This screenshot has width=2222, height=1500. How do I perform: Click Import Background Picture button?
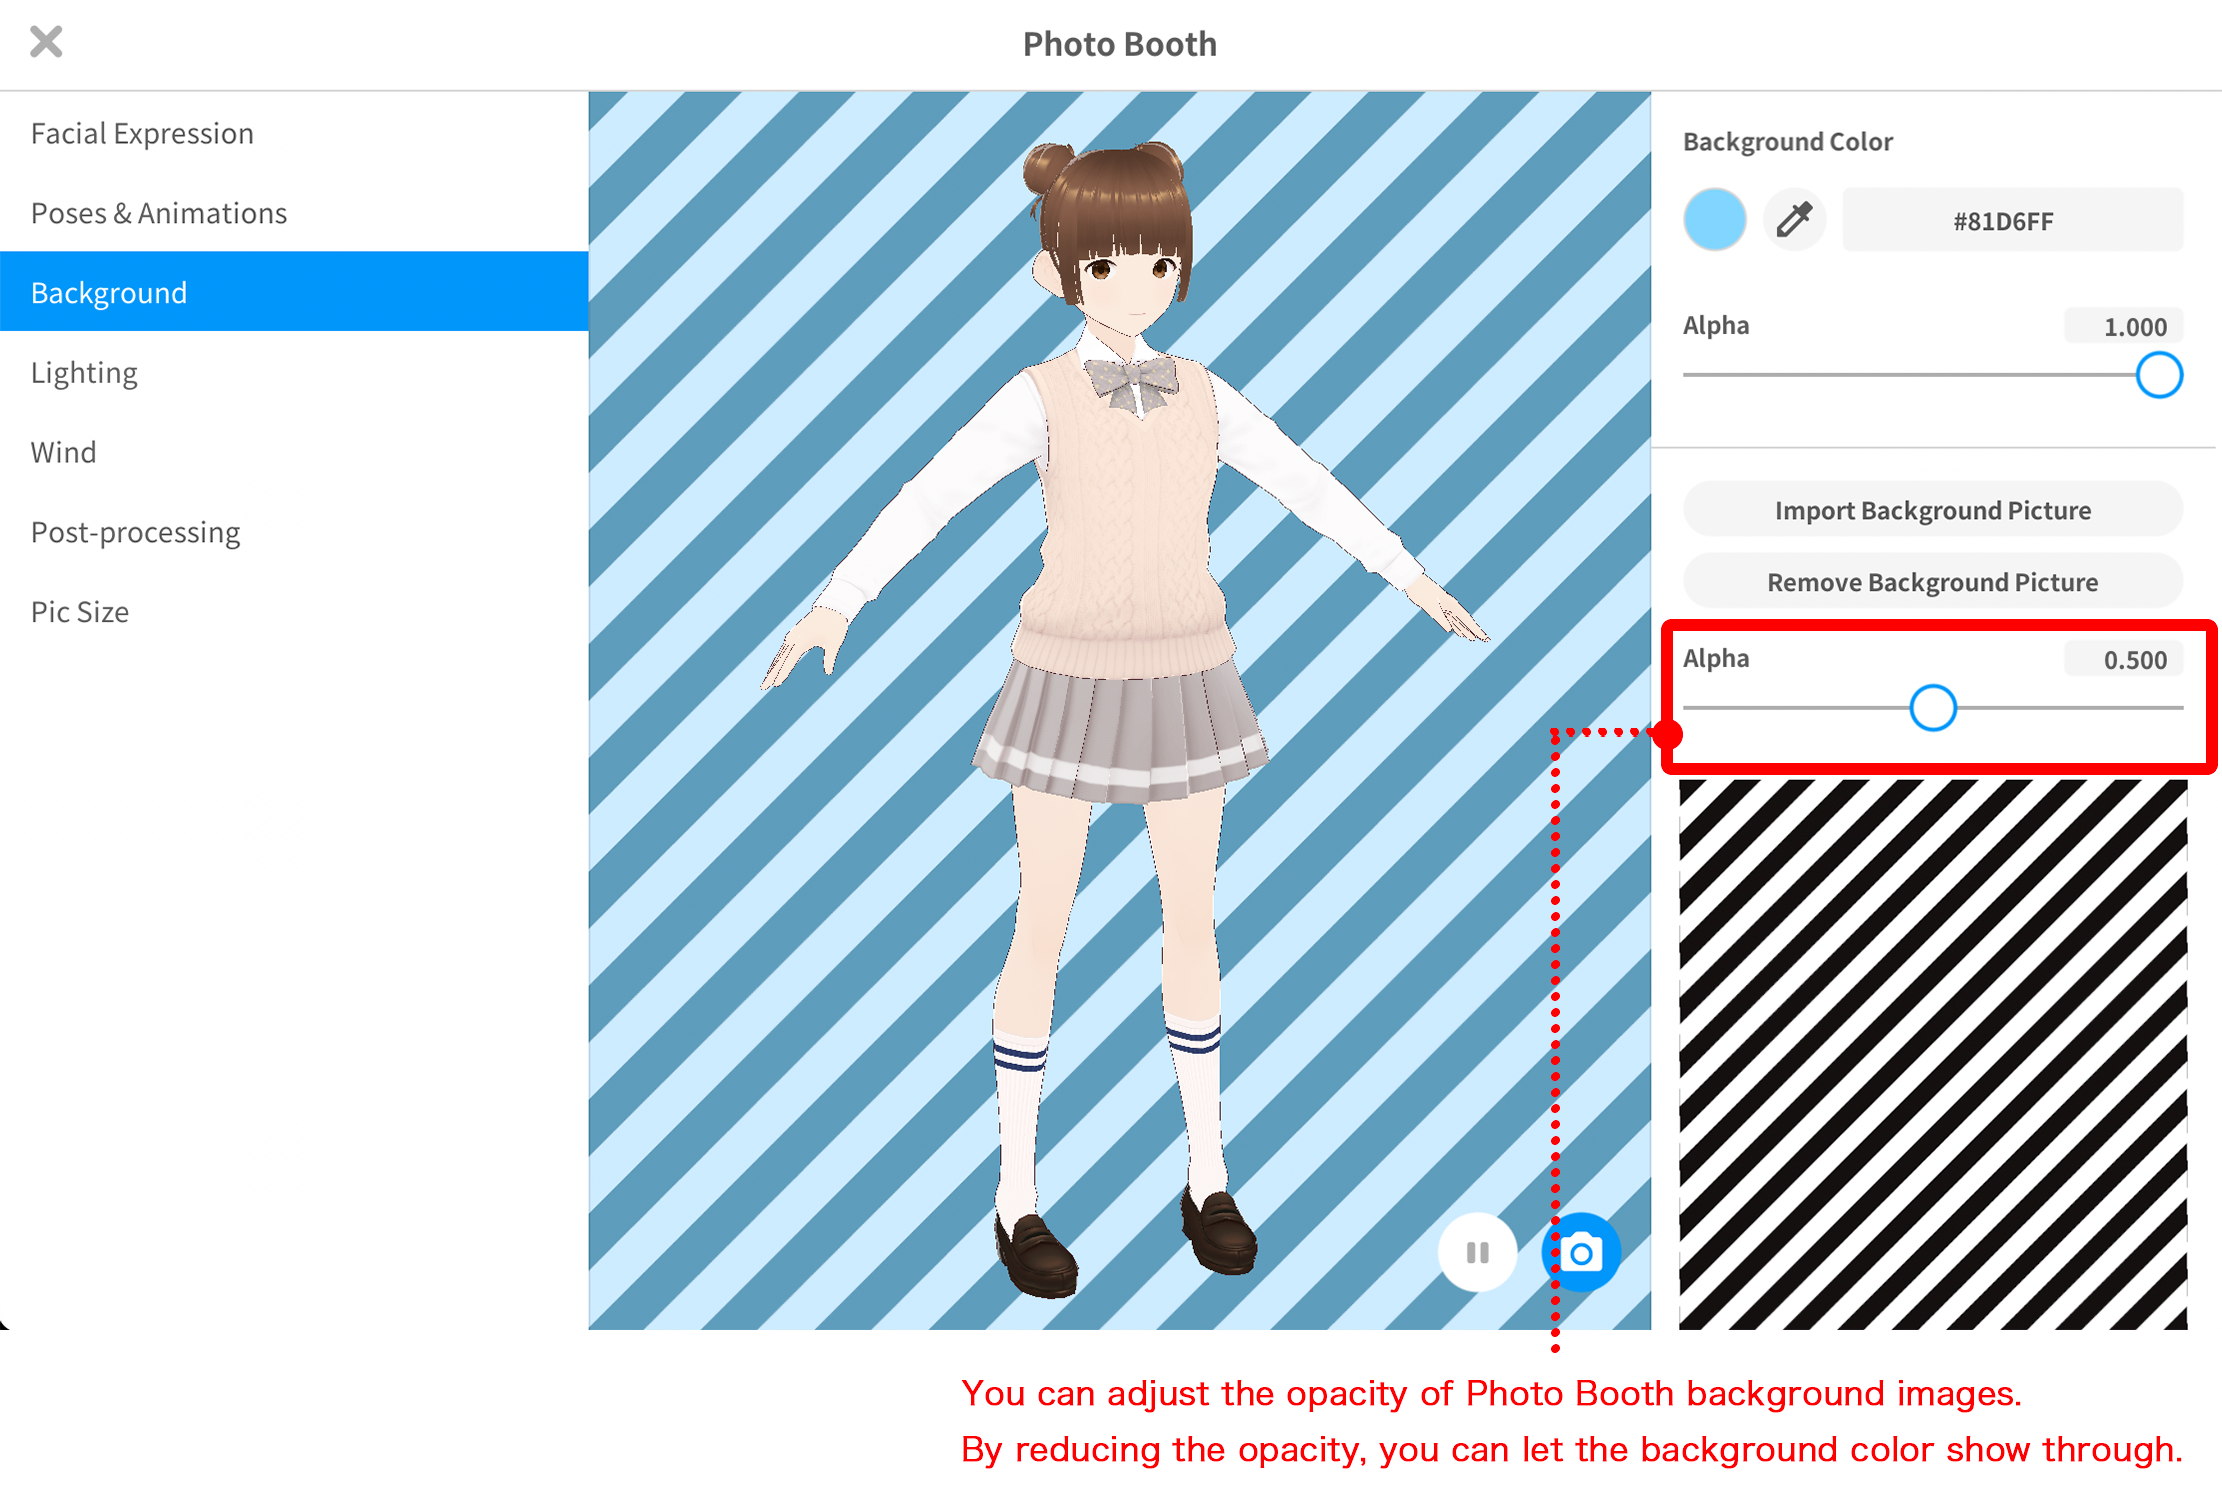click(1932, 510)
